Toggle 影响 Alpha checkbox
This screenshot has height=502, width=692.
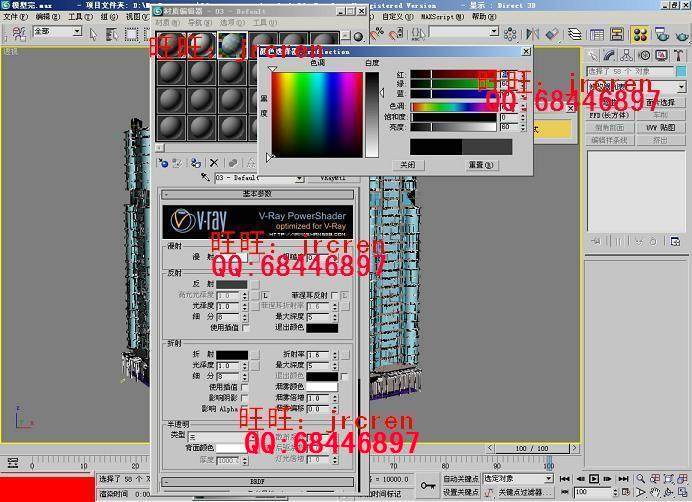244,409
